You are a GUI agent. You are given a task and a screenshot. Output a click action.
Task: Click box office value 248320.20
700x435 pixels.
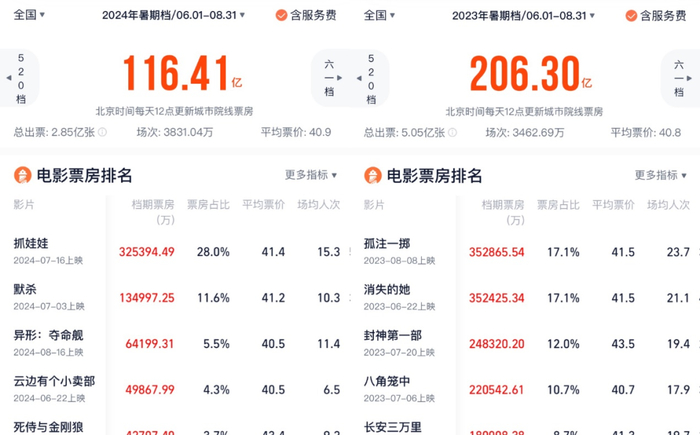(496, 344)
